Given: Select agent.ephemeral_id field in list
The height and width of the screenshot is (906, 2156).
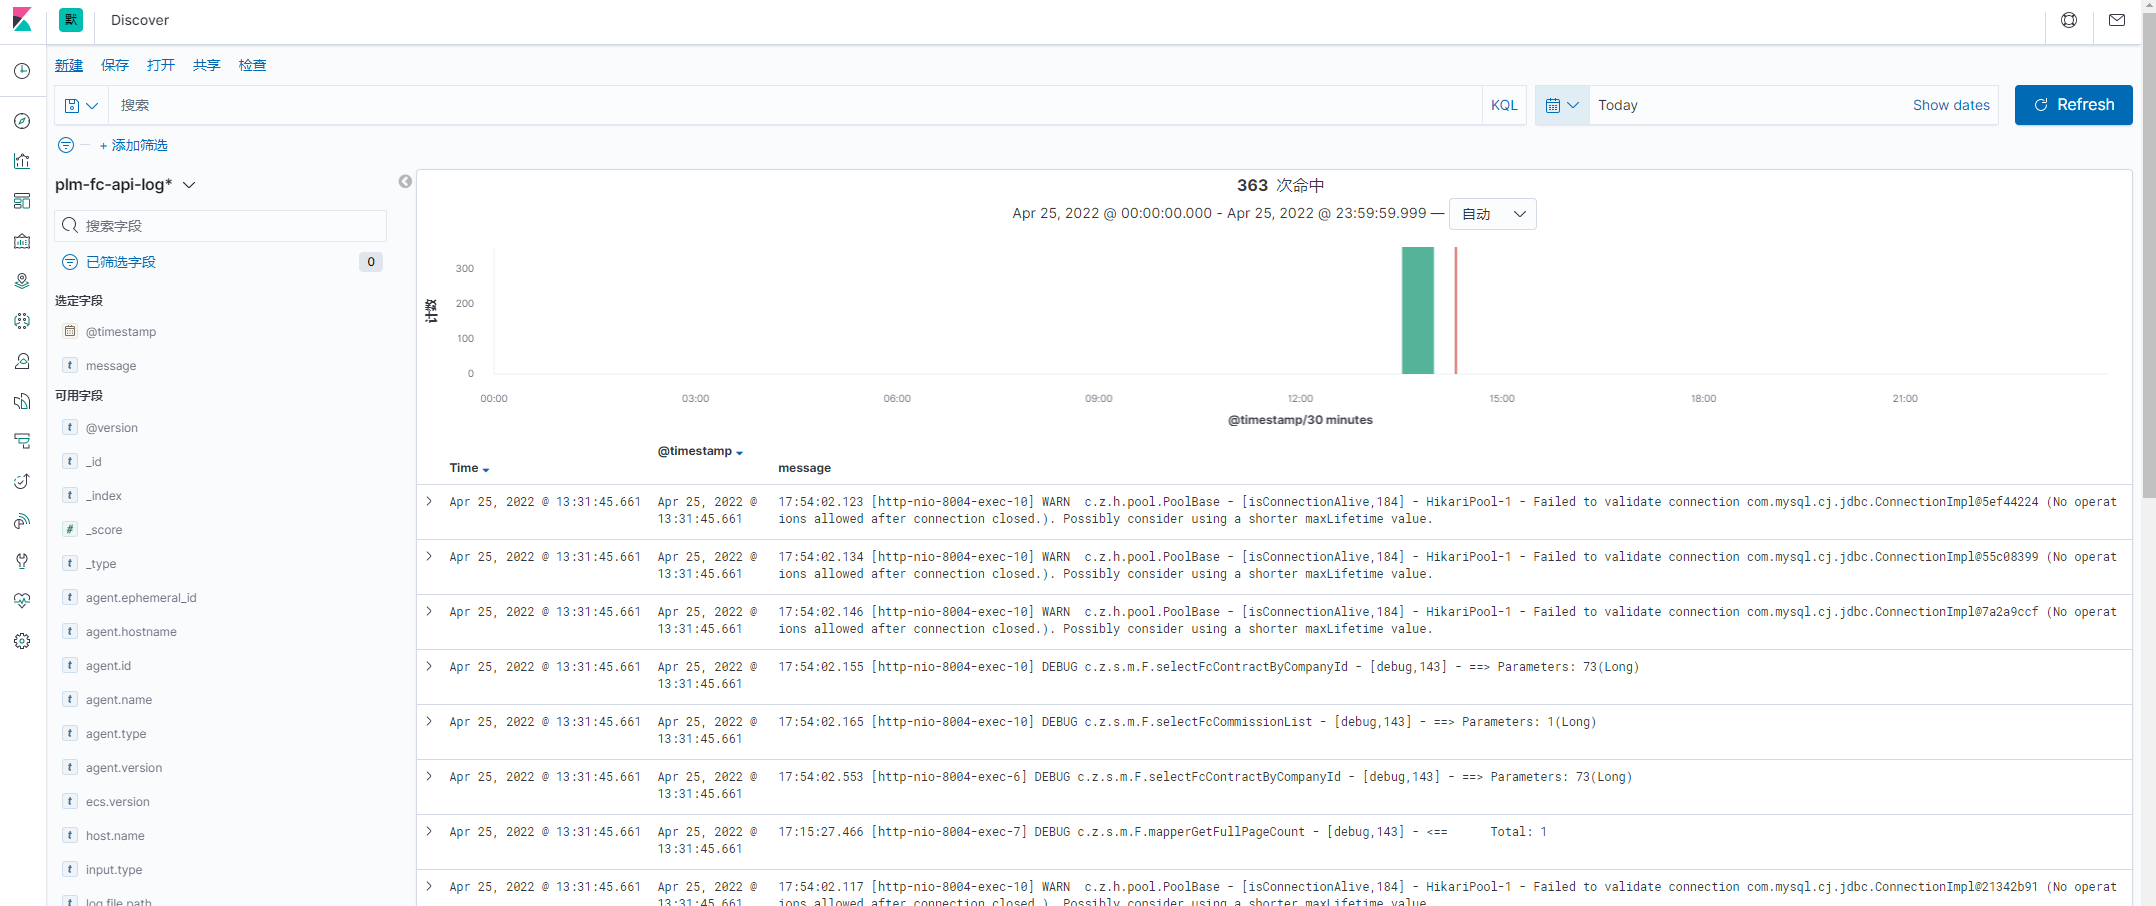Looking at the screenshot, I should coord(141,598).
